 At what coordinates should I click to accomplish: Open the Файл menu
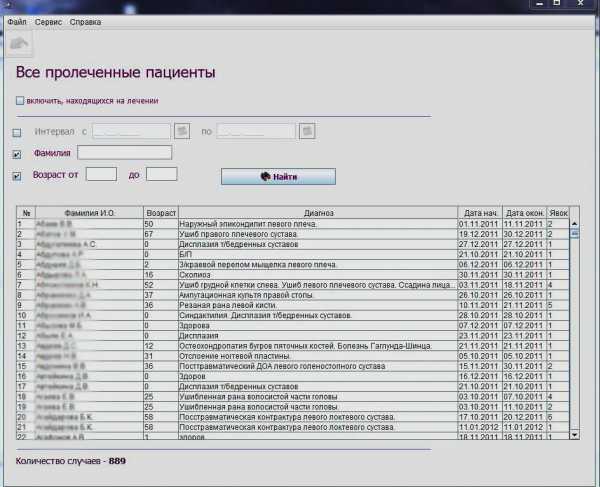click(16, 21)
